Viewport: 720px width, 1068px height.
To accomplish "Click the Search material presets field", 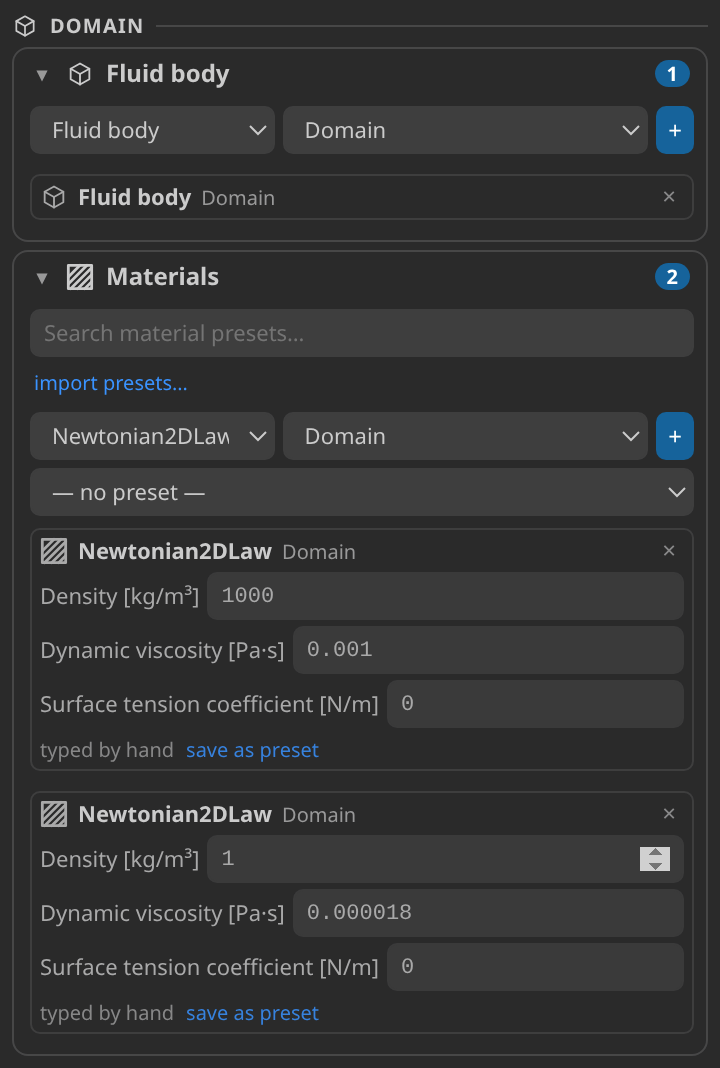I will [x=362, y=333].
